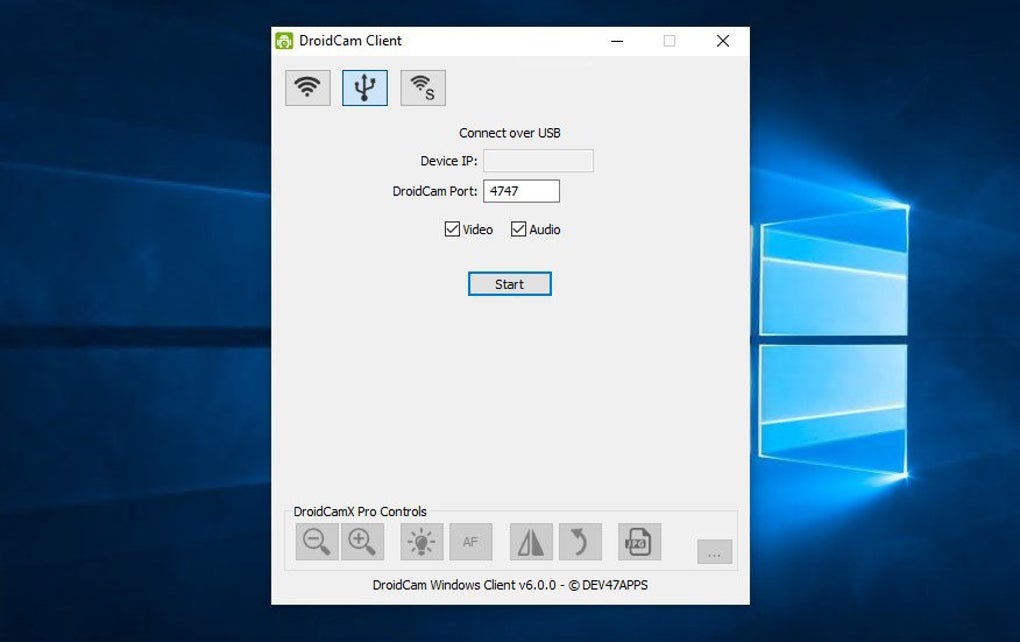1020x642 pixels.
Task: Click the DroidCam Port input field
Action: point(521,191)
